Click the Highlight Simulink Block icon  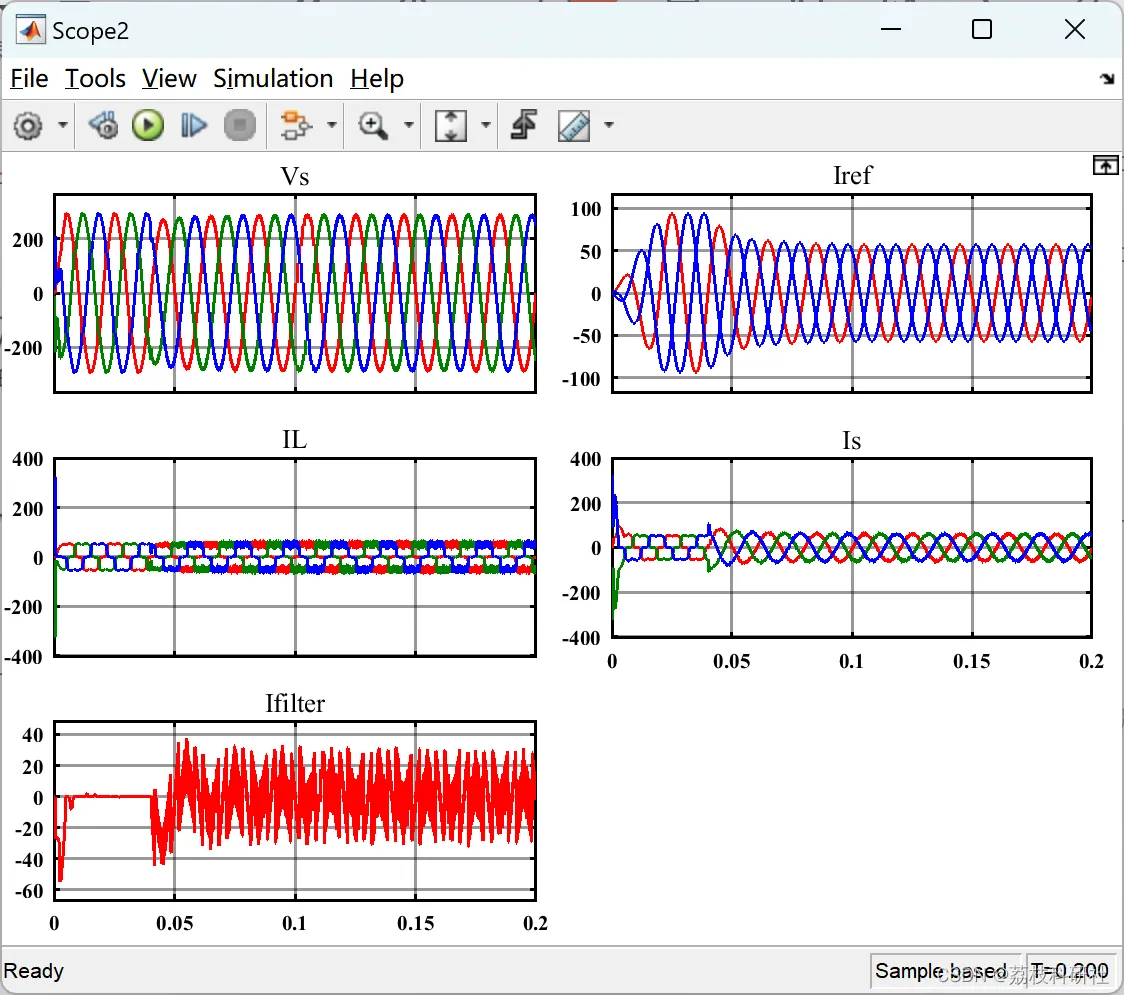coord(295,126)
